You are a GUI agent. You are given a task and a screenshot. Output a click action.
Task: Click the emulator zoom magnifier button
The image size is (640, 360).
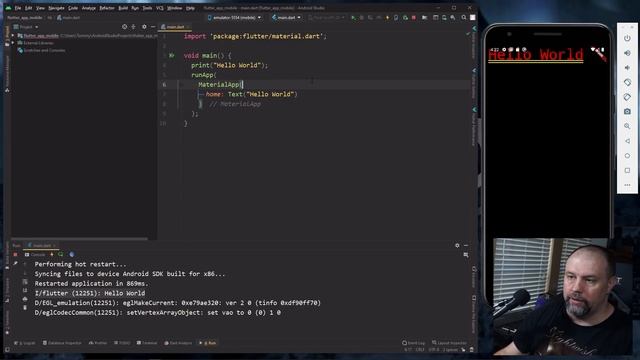(x=627, y=126)
